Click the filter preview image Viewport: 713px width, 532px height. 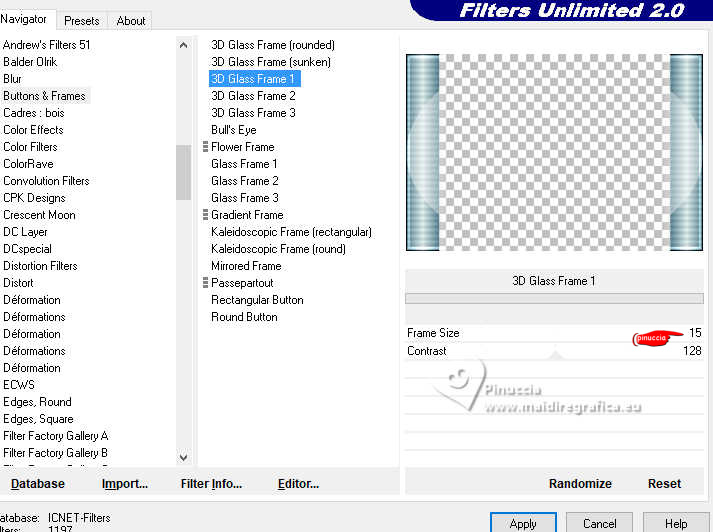(x=554, y=152)
